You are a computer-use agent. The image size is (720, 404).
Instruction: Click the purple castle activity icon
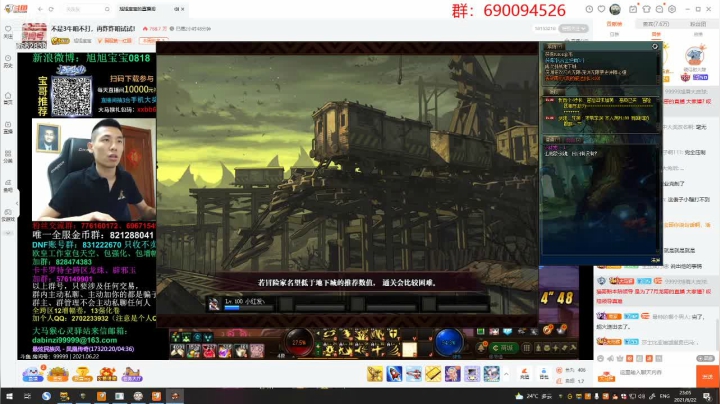point(132,374)
